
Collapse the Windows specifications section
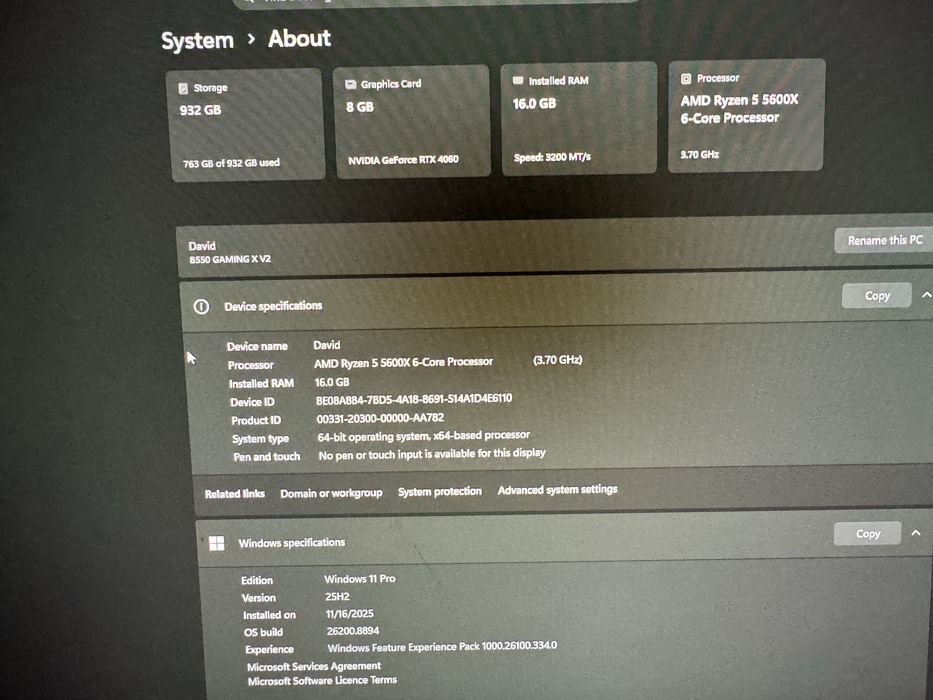coord(916,533)
